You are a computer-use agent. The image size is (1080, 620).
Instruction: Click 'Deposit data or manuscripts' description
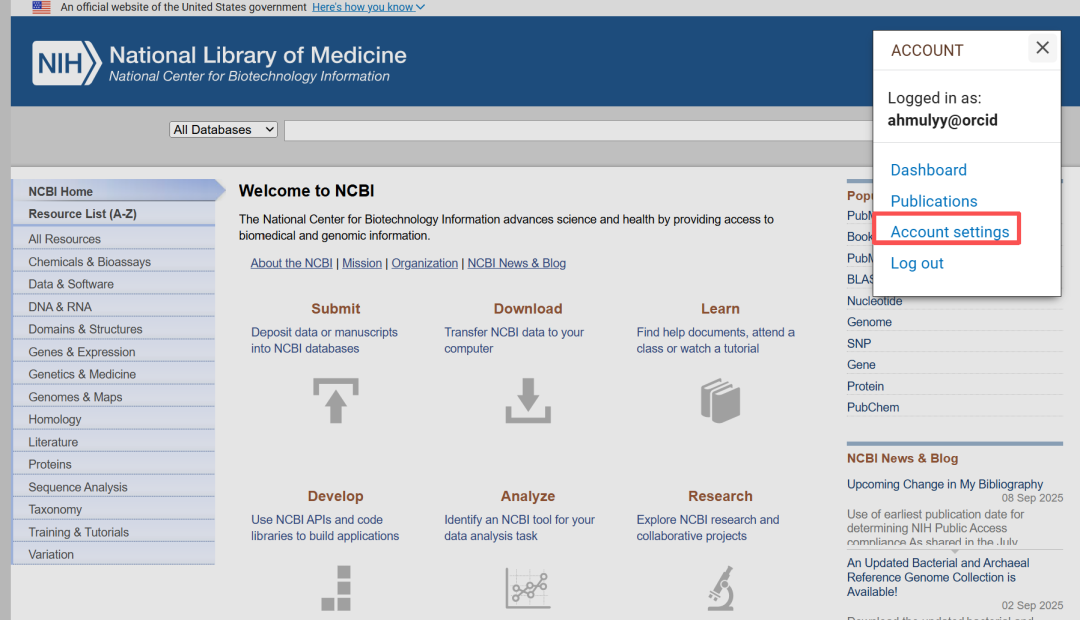[x=324, y=340]
